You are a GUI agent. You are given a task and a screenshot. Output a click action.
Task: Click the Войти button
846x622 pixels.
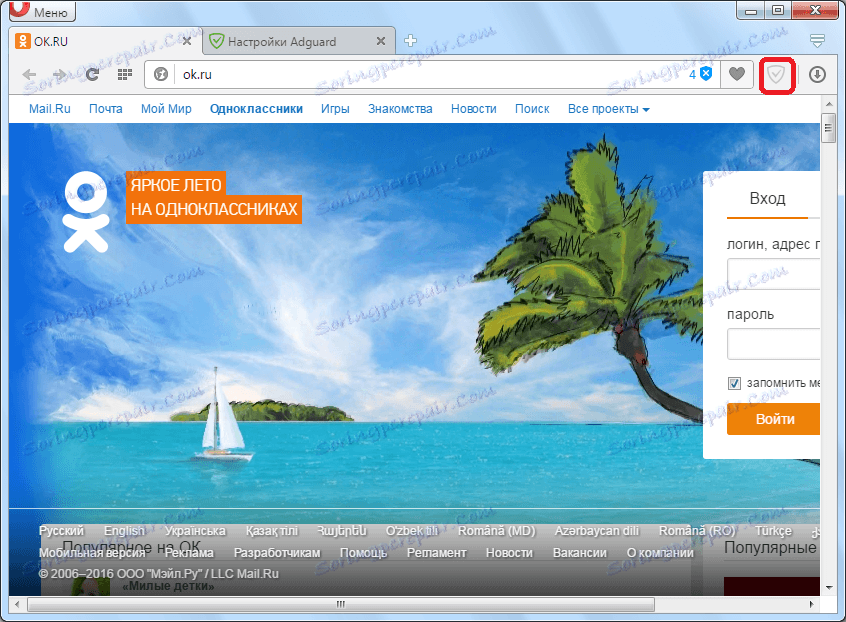click(774, 419)
